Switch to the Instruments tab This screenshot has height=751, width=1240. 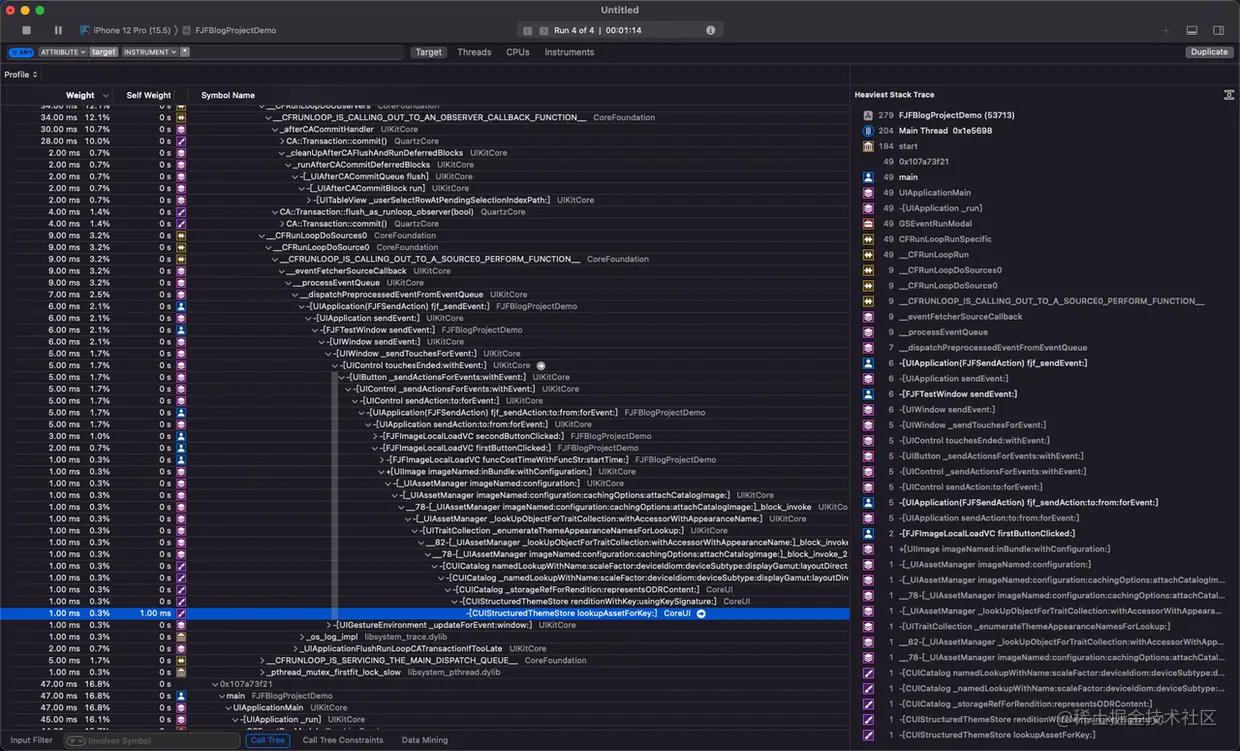pyautogui.click(x=569, y=52)
